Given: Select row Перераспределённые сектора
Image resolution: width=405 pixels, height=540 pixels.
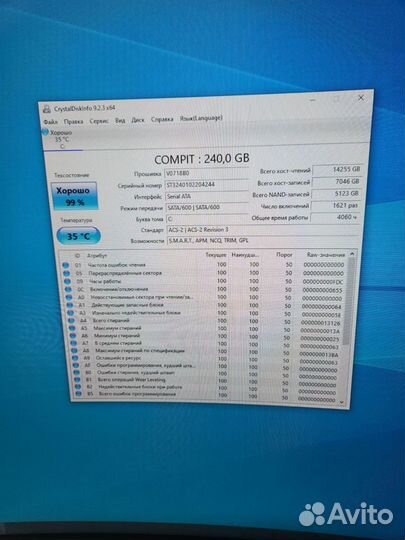Looking at the screenshot, I should point(204,273).
